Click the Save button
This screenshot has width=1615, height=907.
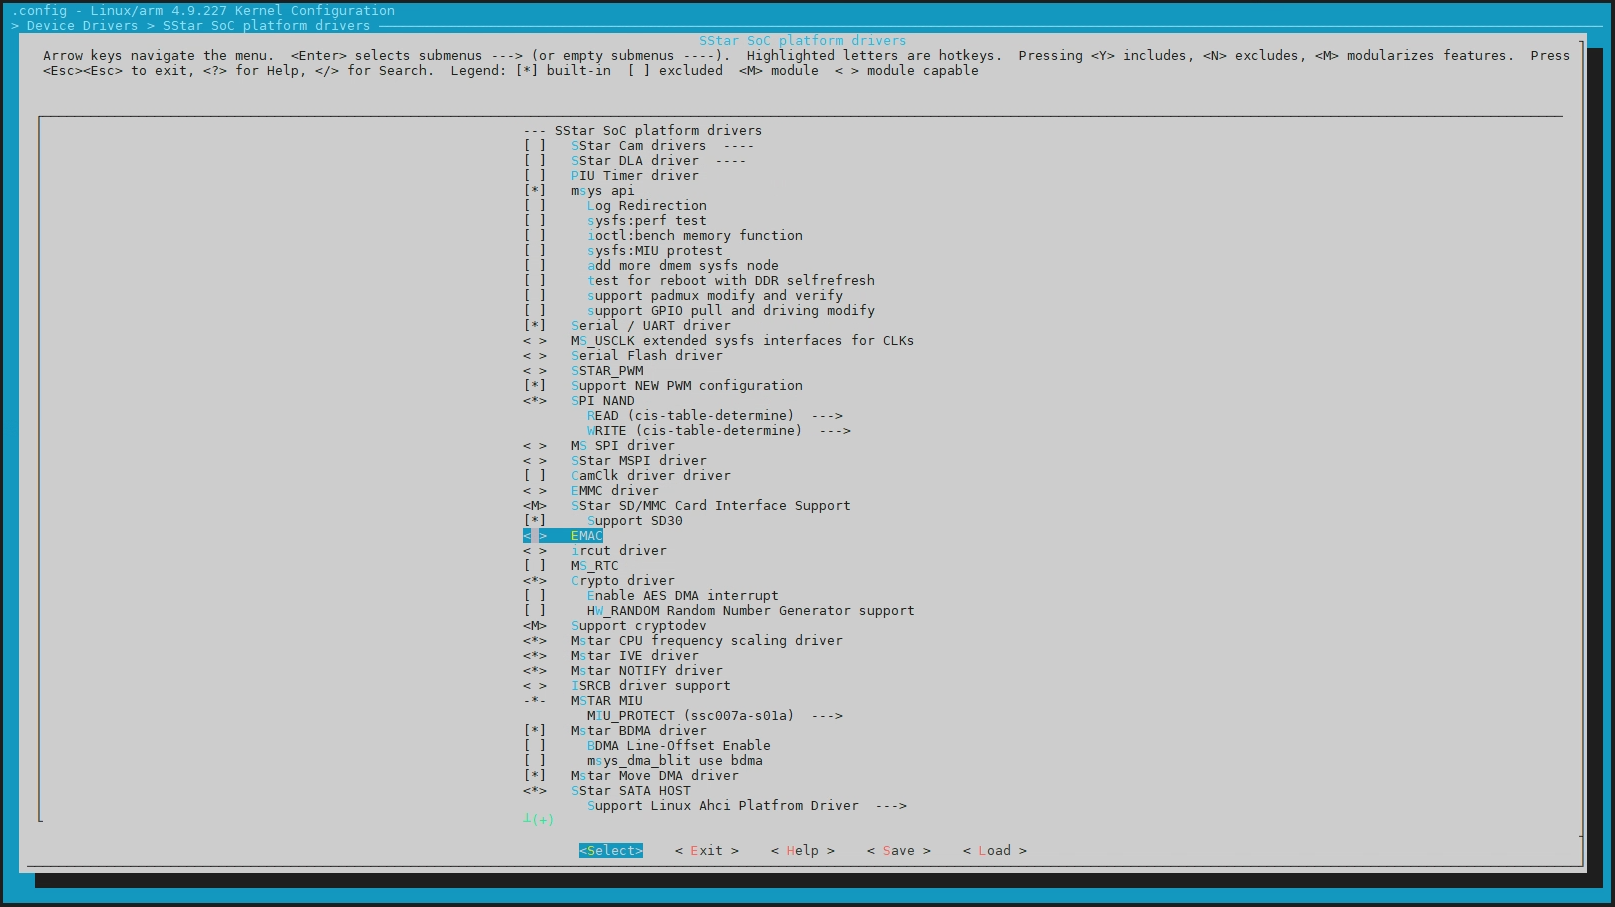898,851
